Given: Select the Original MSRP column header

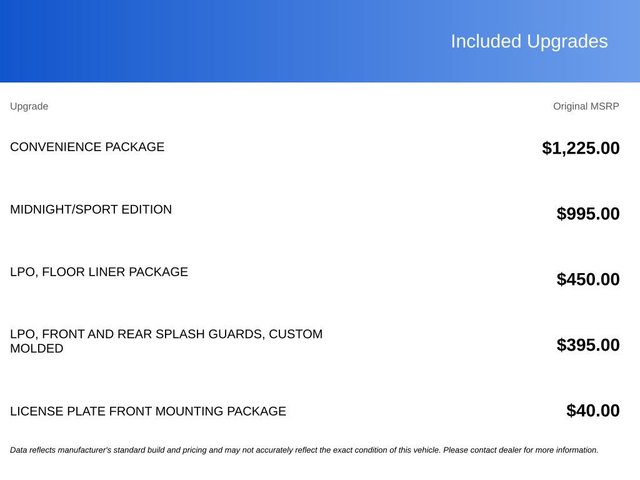Looking at the screenshot, I should tap(586, 106).
